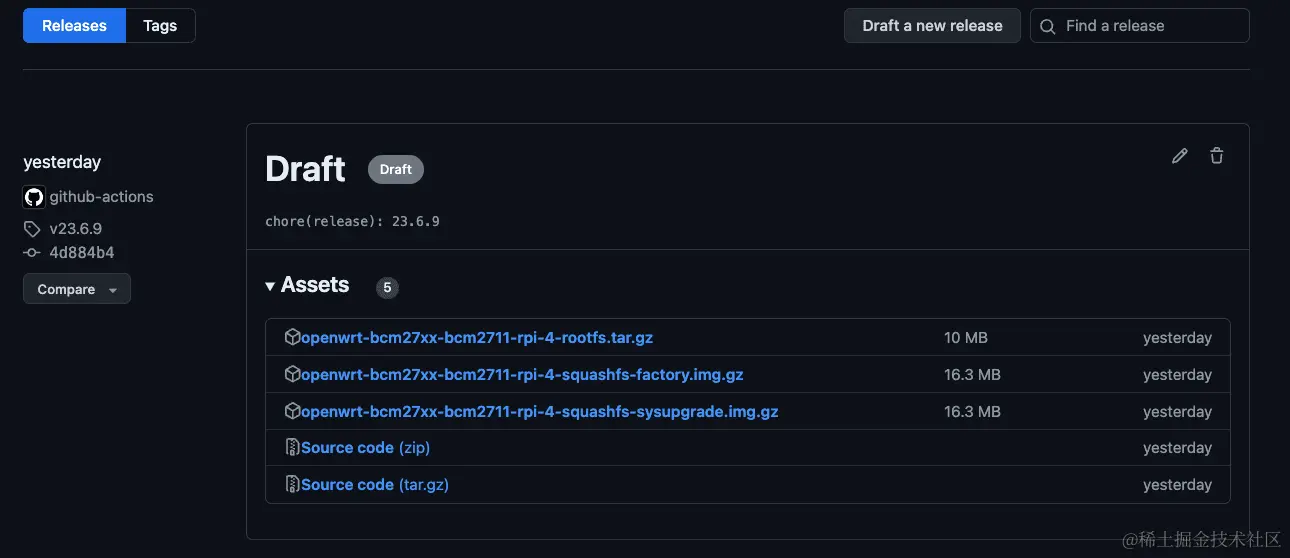Screen dimensions: 1290x558
Task: Click the Draft release title
Action: (x=306, y=169)
